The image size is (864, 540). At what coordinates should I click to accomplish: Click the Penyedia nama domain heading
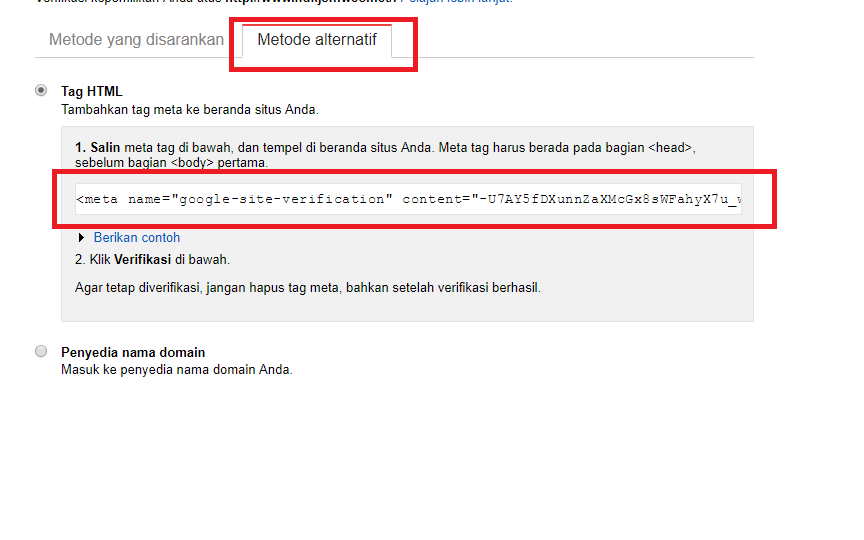[133, 352]
